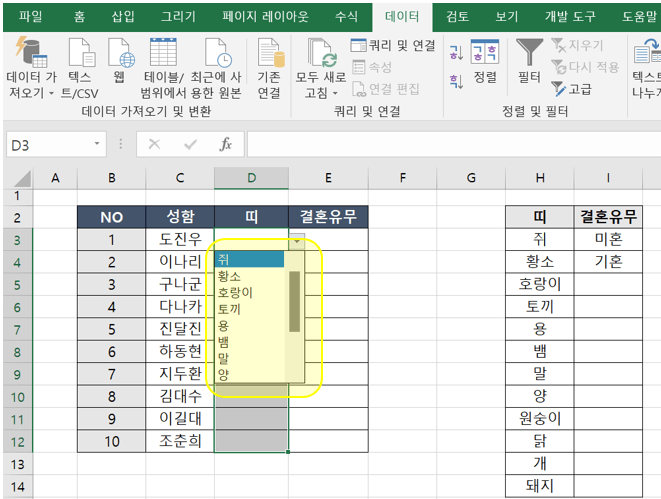Click the NO header cell

[x=111, y=217]
